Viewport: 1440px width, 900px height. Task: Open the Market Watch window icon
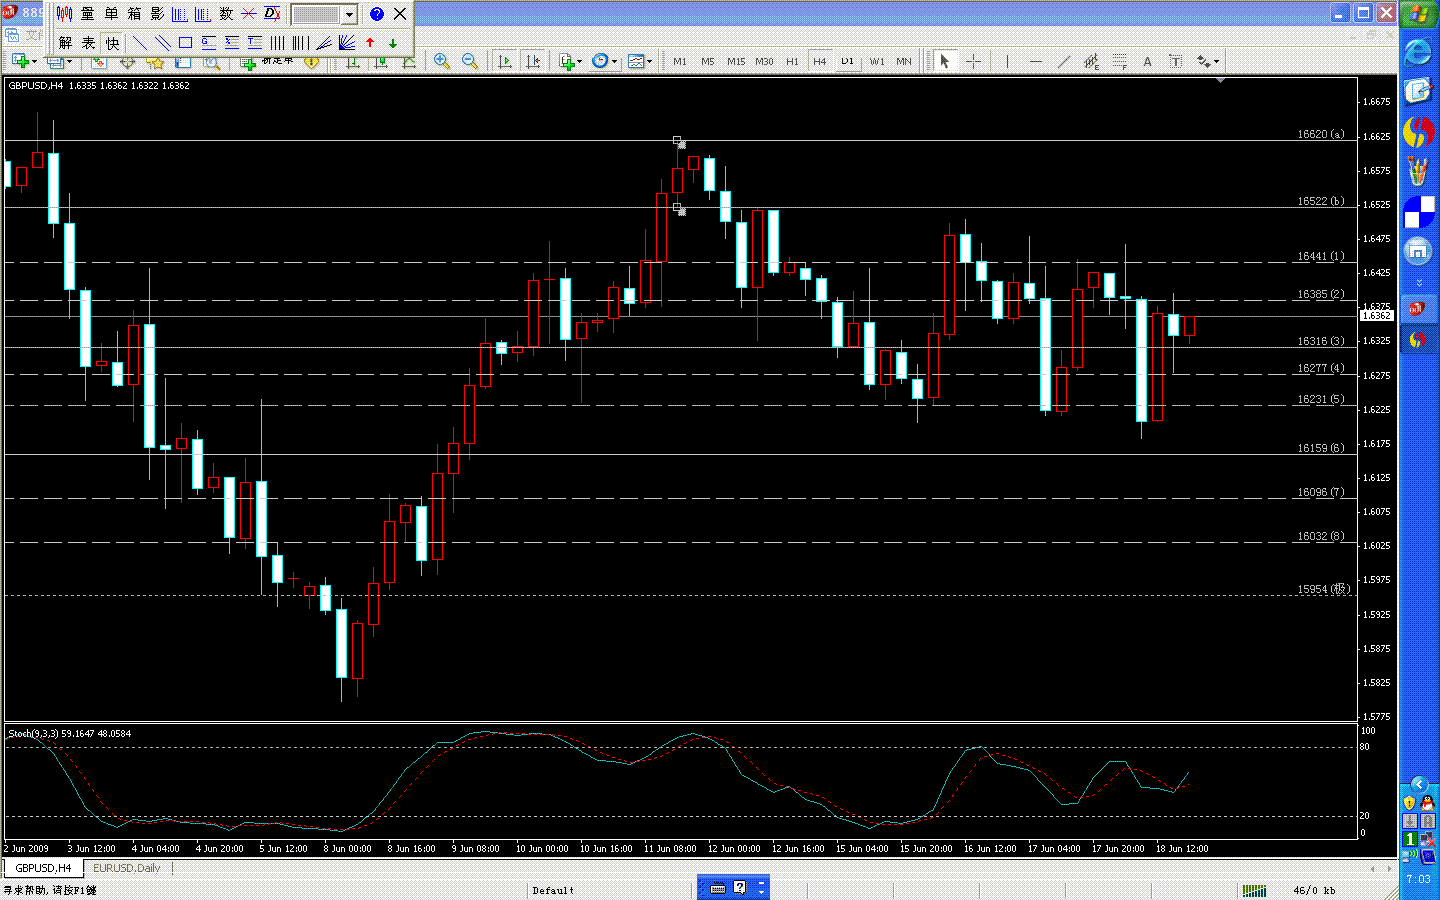[99, 62]
